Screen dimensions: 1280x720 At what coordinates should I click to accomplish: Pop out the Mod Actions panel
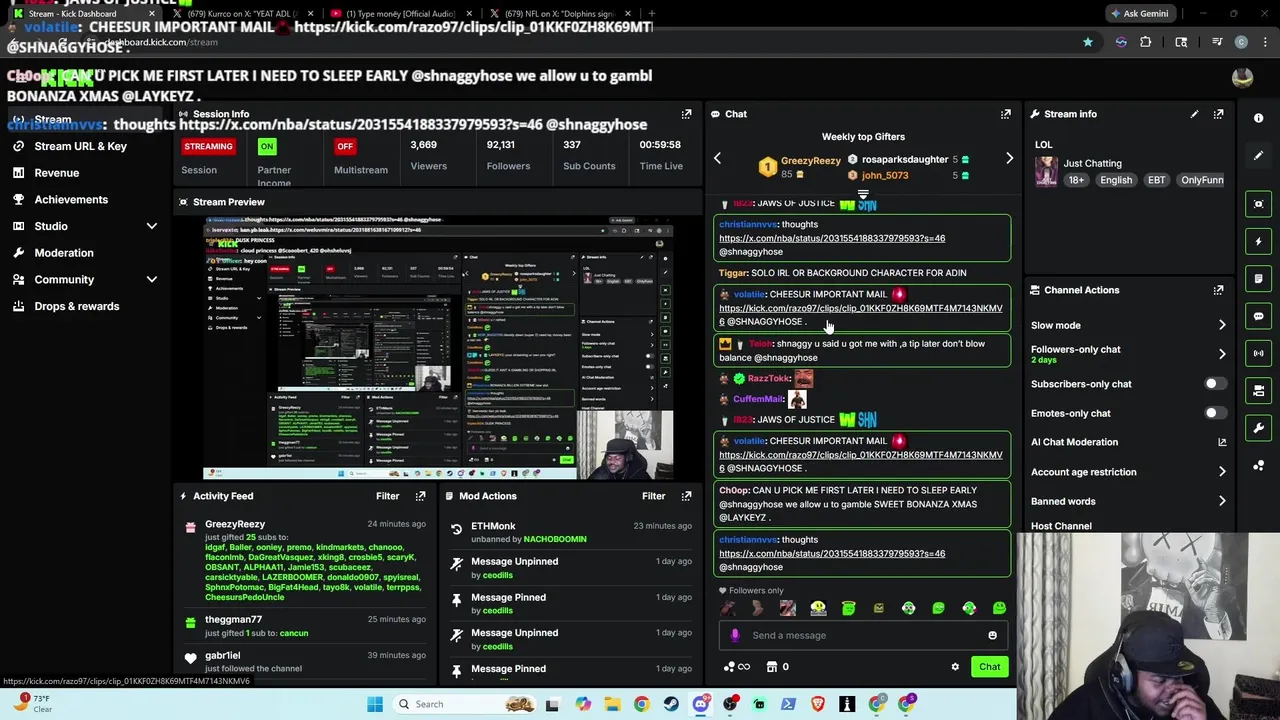pyautogui.click(x=686, y=496)
